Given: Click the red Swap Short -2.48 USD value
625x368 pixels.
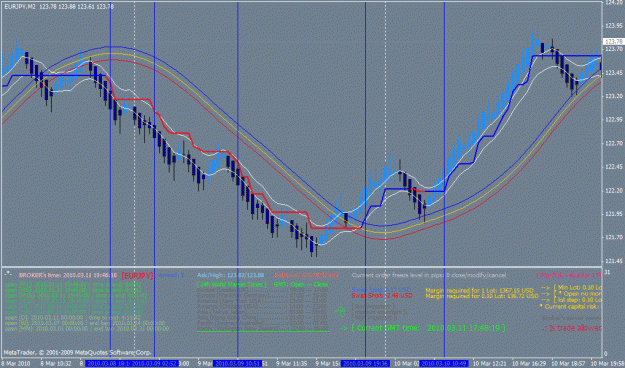Looking at the screenshot, I should coord(382,296).
